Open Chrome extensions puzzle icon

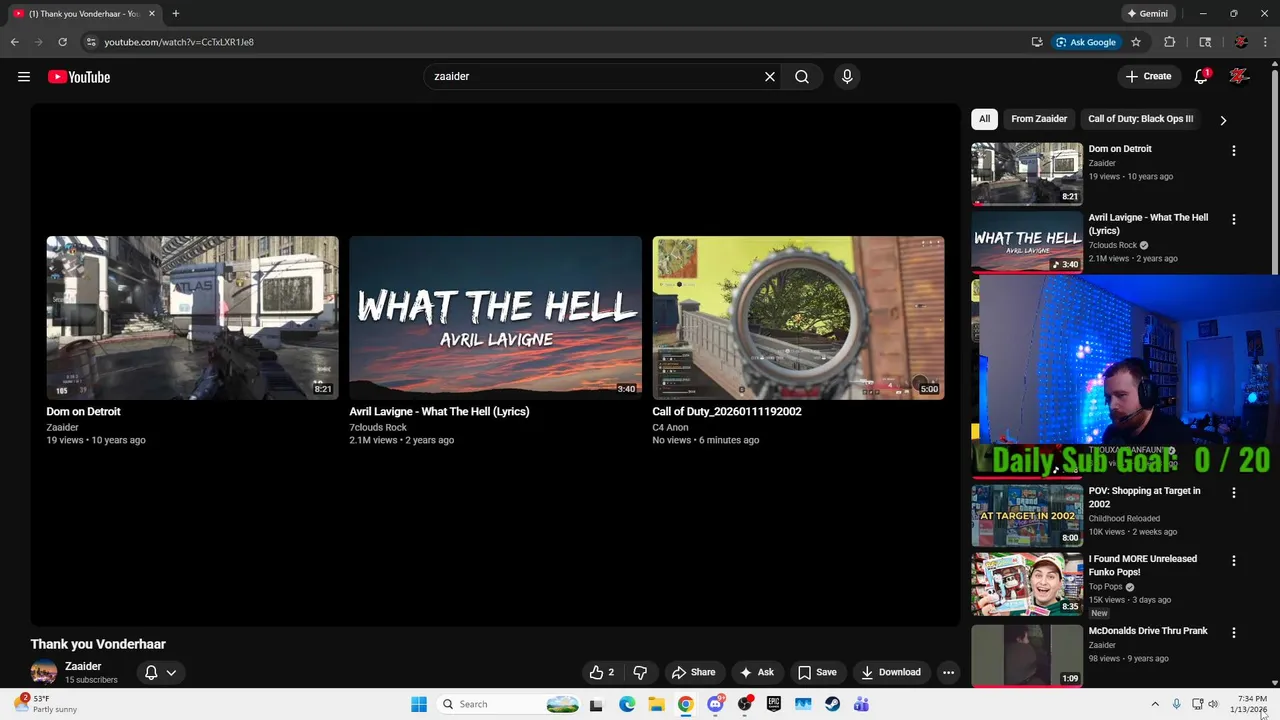(x=1169, y=42)
